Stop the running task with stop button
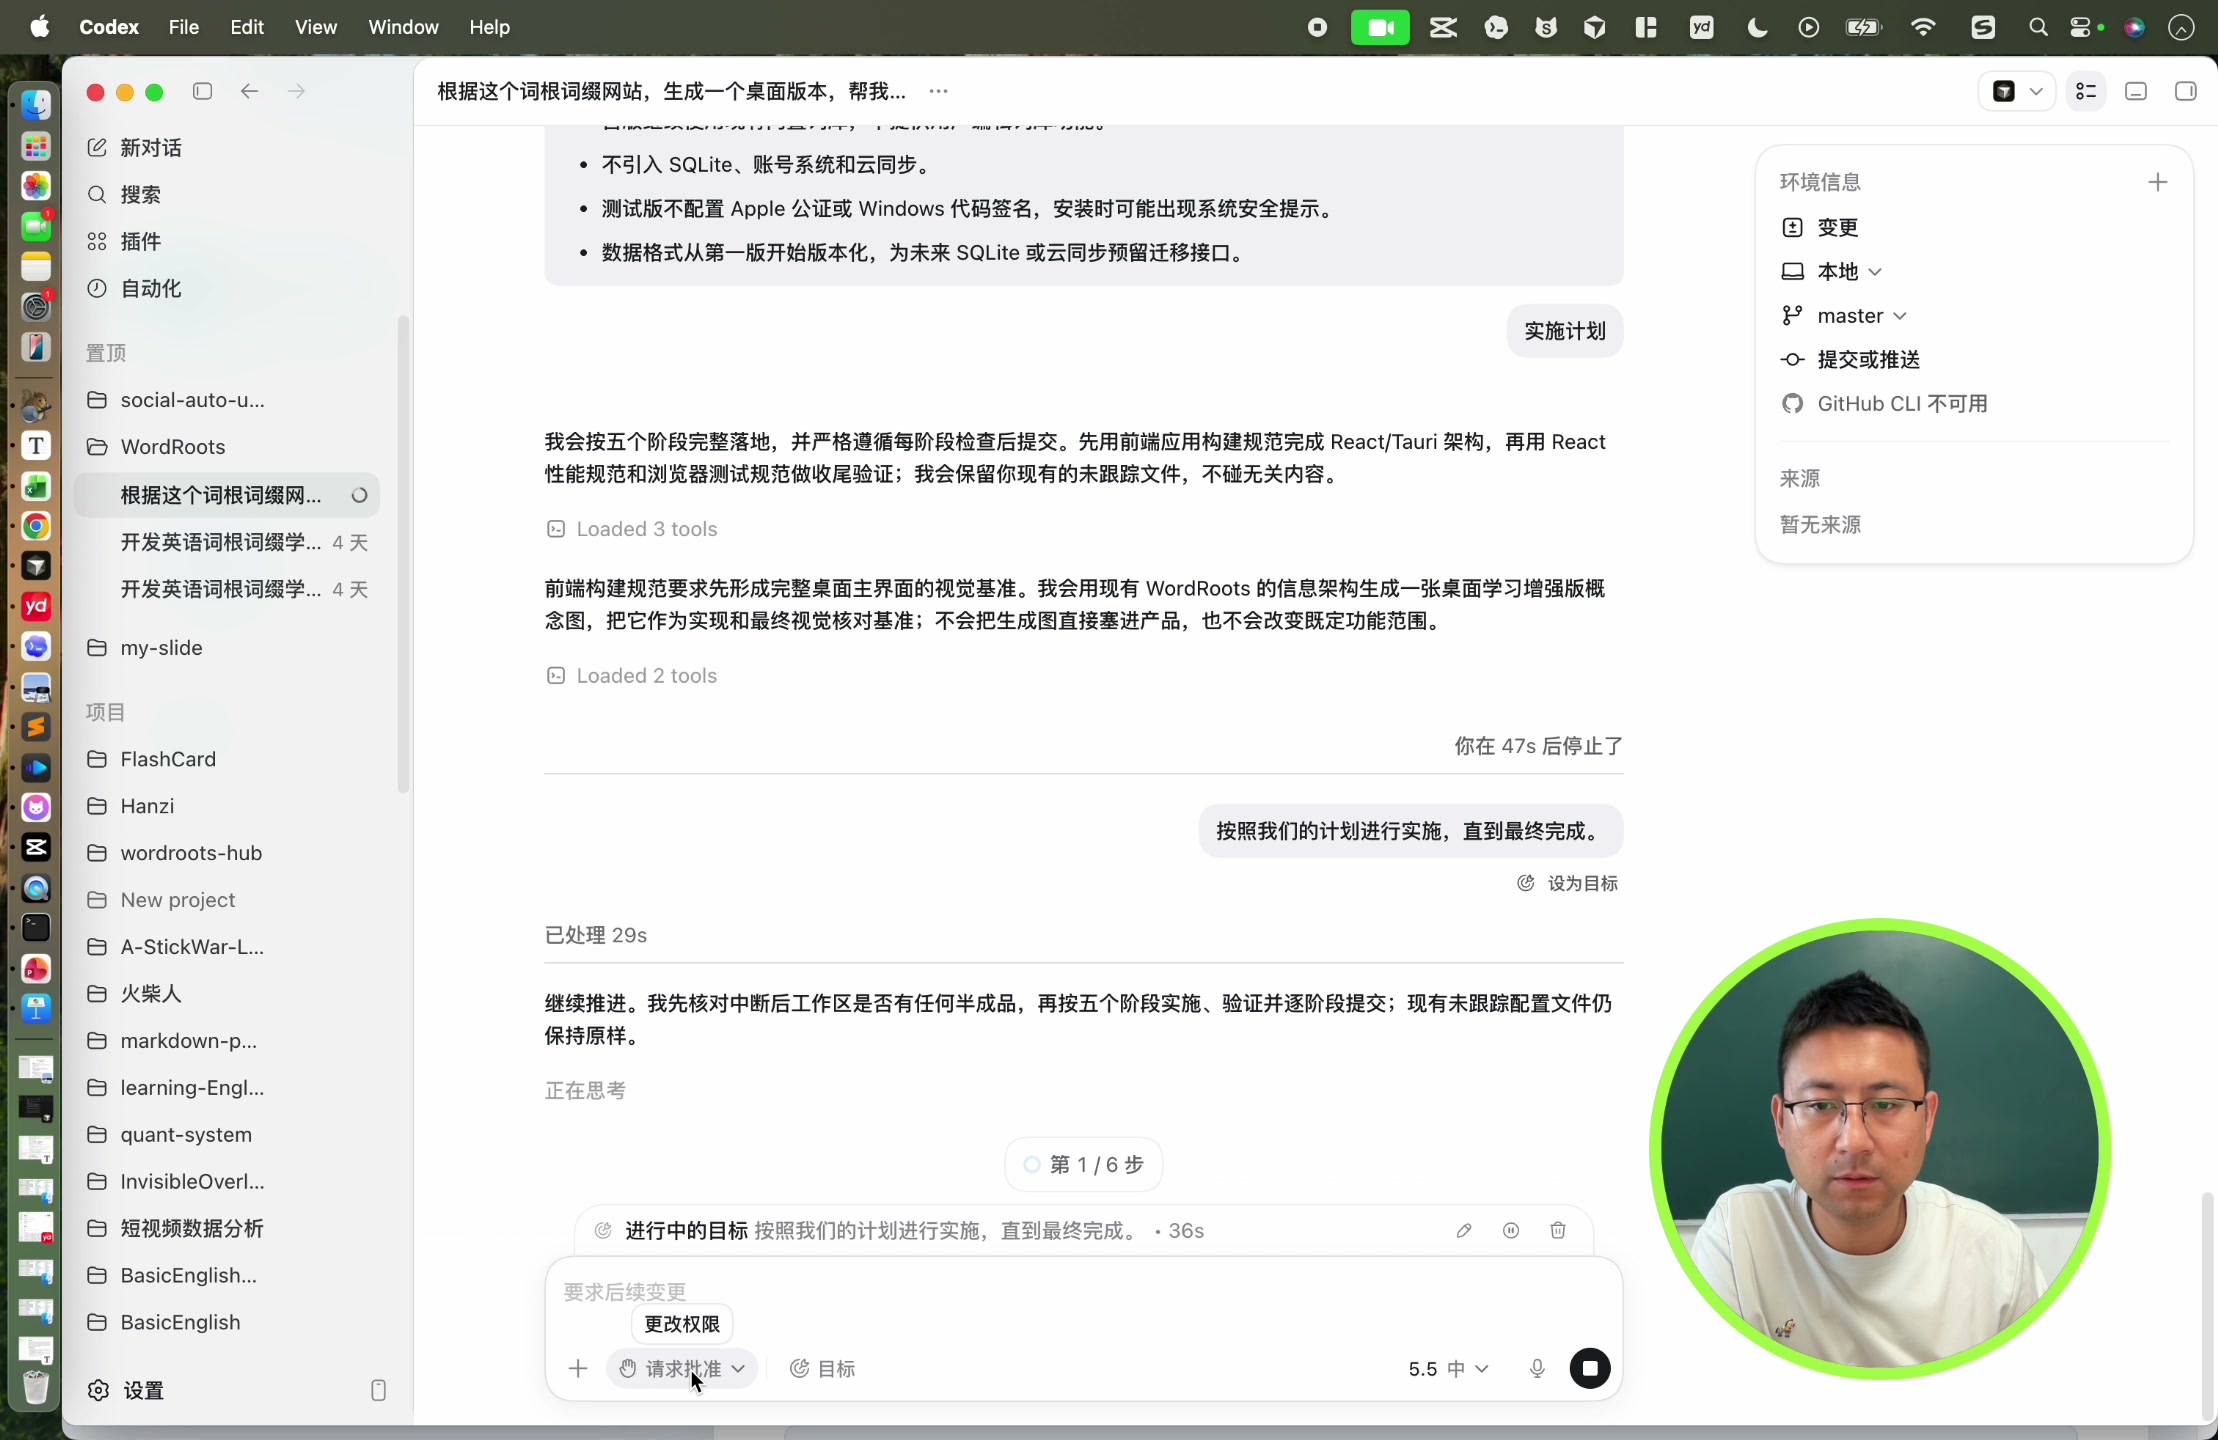This screenshot has width=2218, height=1440. [x=1590, y=1369]
